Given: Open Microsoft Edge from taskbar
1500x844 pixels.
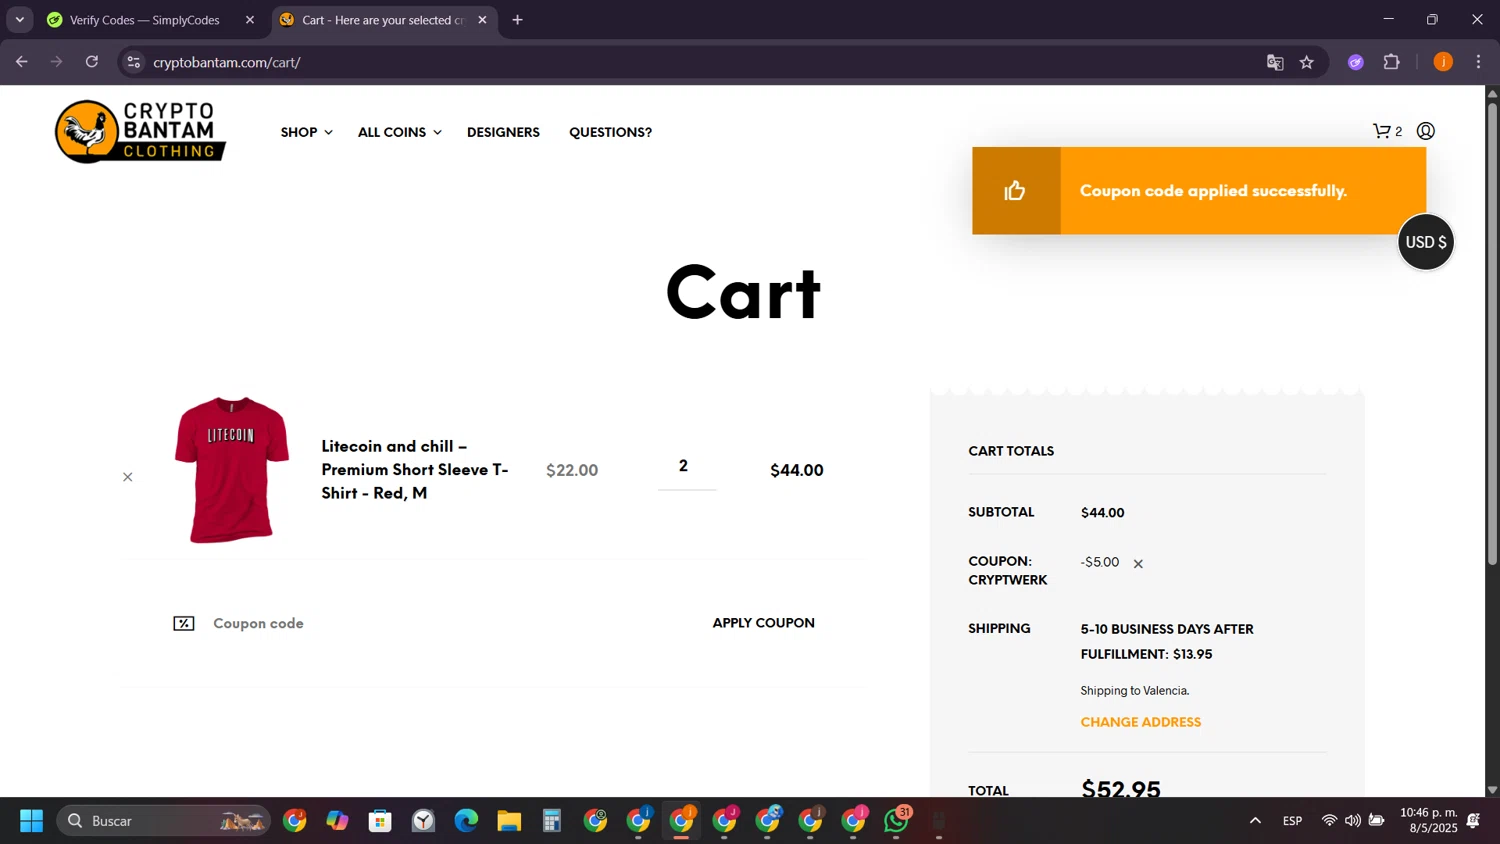Looking at the screenshot, I should point(466,821).
